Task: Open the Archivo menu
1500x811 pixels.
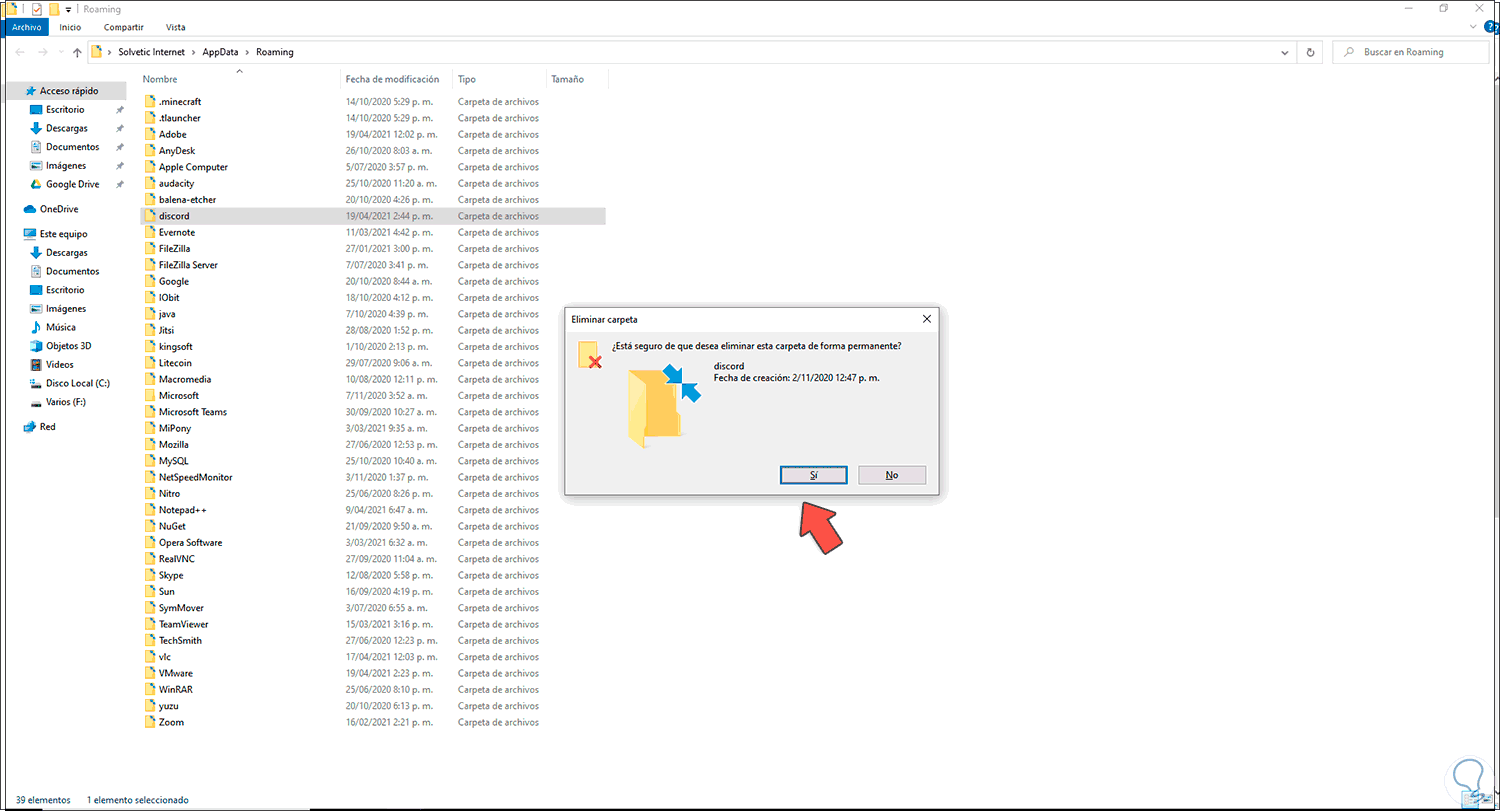Action: tap(26, 27)
